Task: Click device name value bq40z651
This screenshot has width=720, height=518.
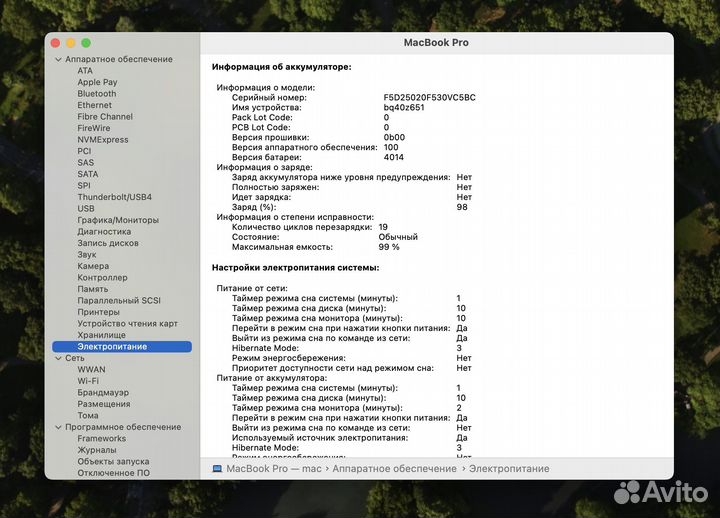Action: [404, 107]
